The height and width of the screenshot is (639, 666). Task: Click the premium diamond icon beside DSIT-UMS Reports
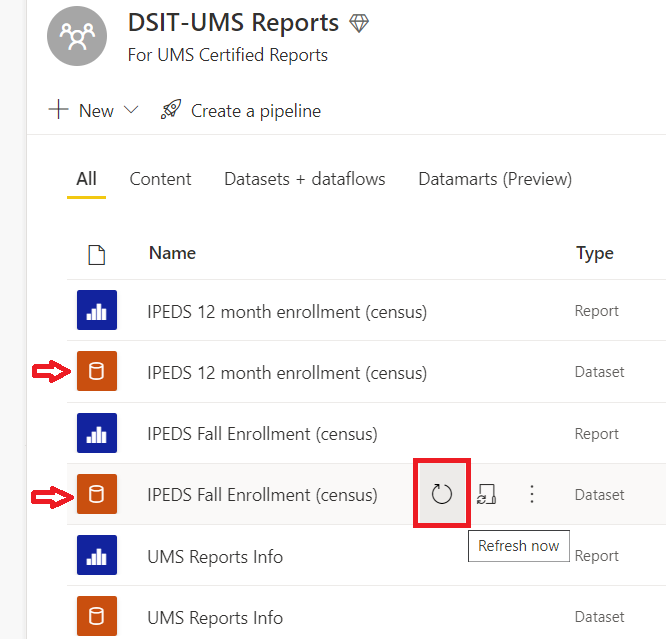pos(359,23)
